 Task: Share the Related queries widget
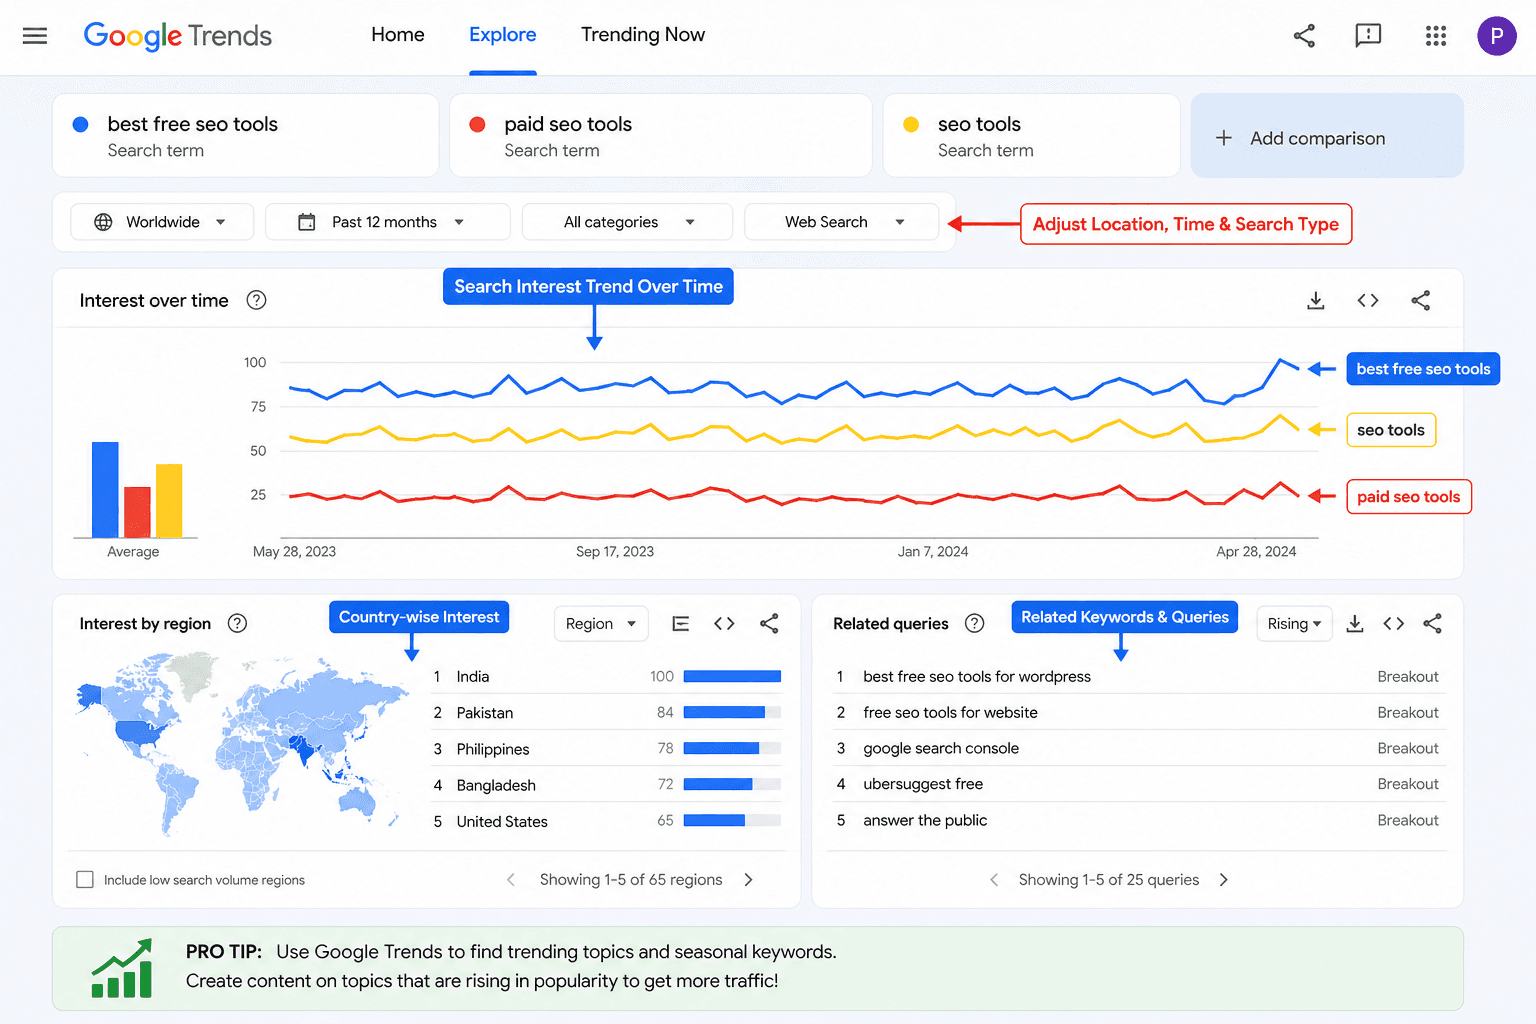tap(1433, 624)
